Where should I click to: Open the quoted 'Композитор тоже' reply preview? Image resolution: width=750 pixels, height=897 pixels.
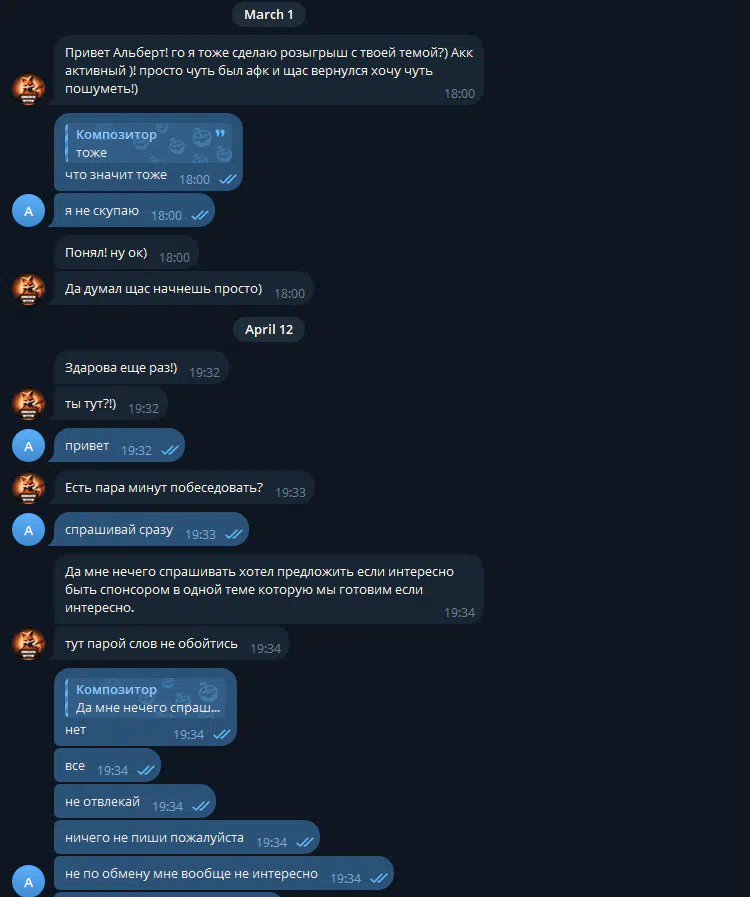click(x=149, y=143)
